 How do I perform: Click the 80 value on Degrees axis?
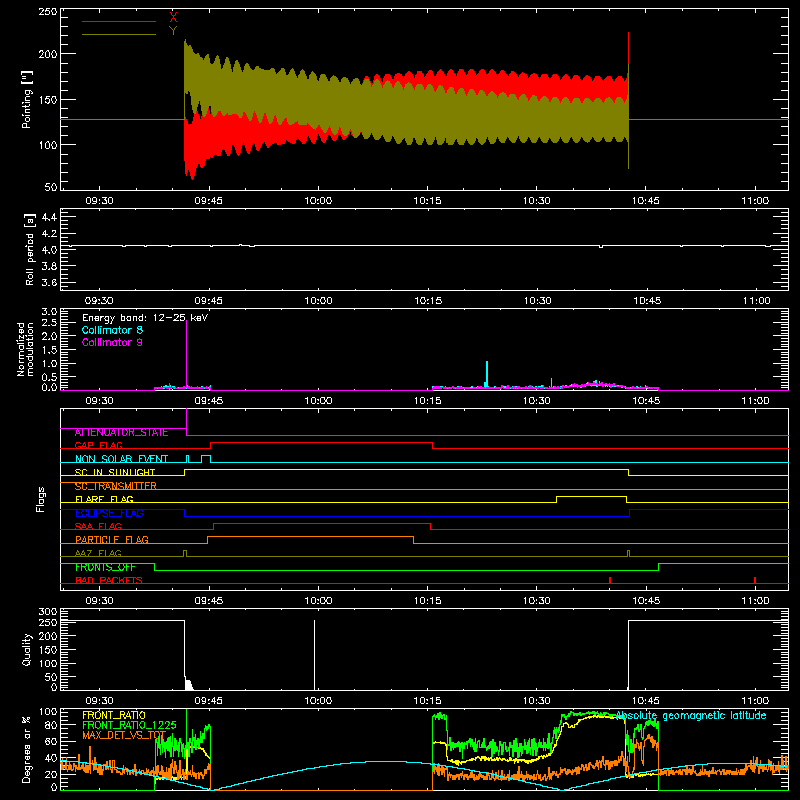(51, 725)
